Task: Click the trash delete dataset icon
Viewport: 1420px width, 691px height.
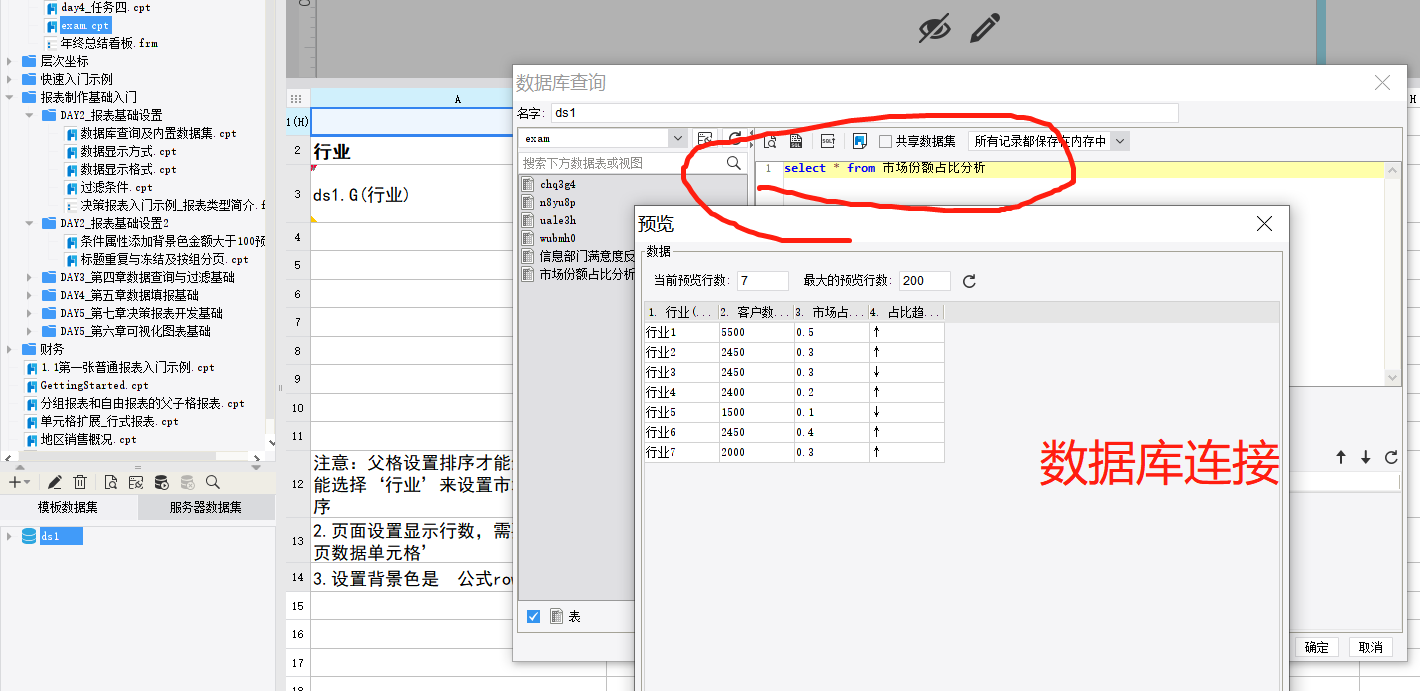Action: coord(80,483)
